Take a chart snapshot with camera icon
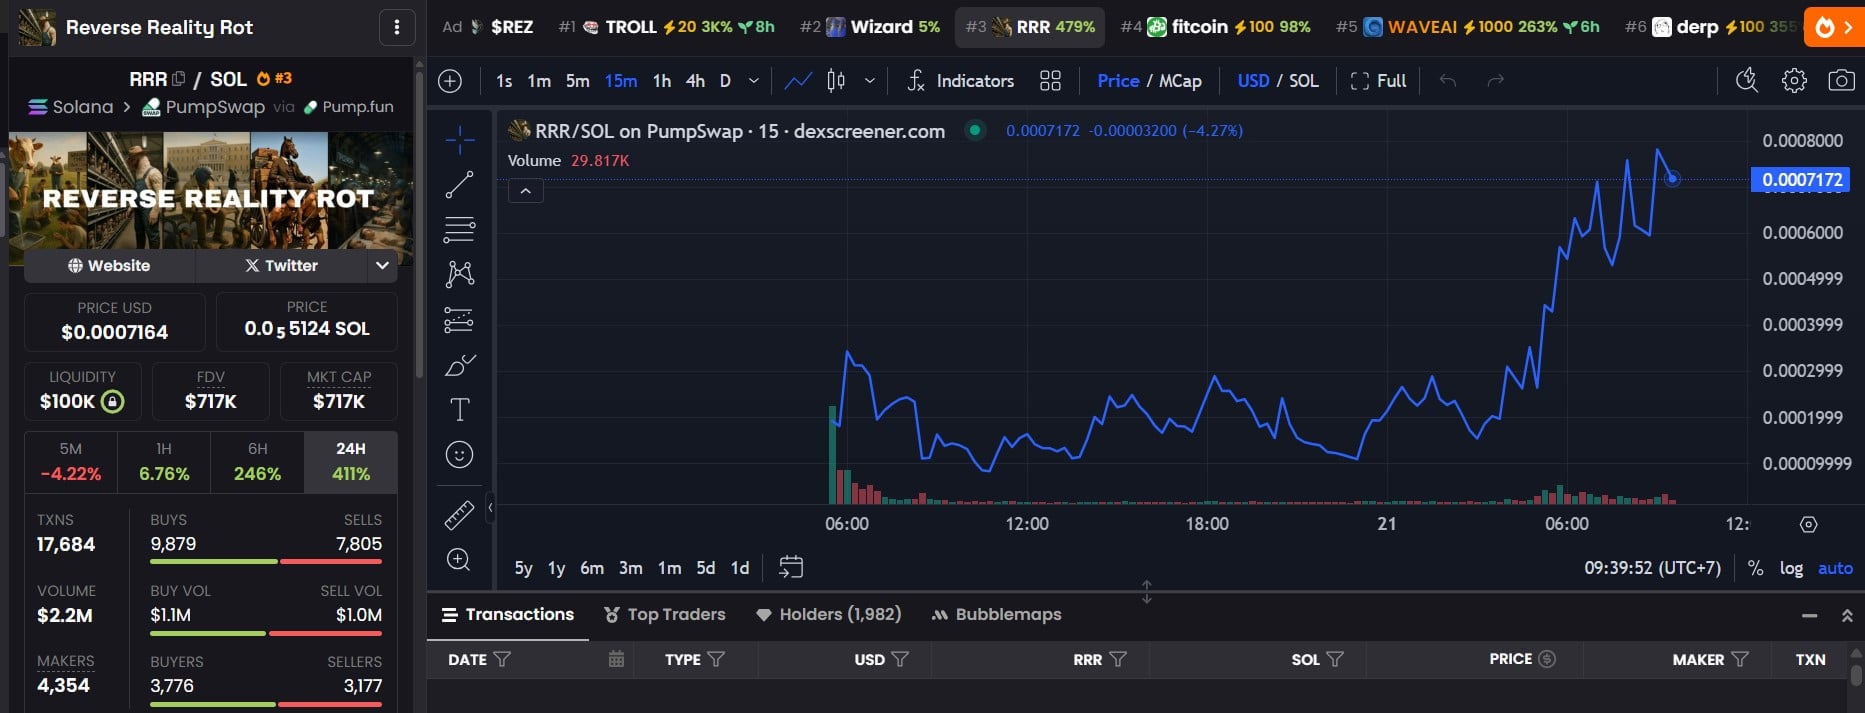The image size is (1865, 713). point(1841,81)
